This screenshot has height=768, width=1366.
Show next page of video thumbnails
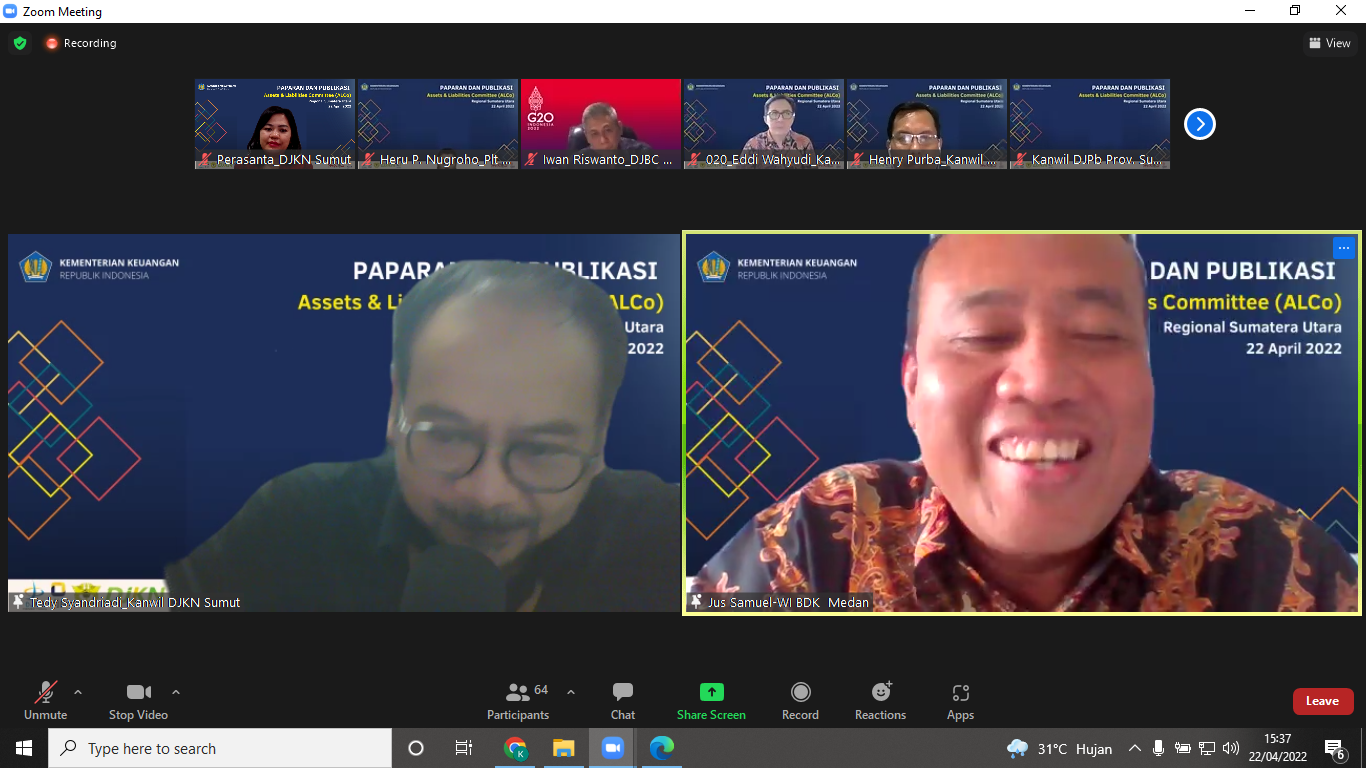1199,124
